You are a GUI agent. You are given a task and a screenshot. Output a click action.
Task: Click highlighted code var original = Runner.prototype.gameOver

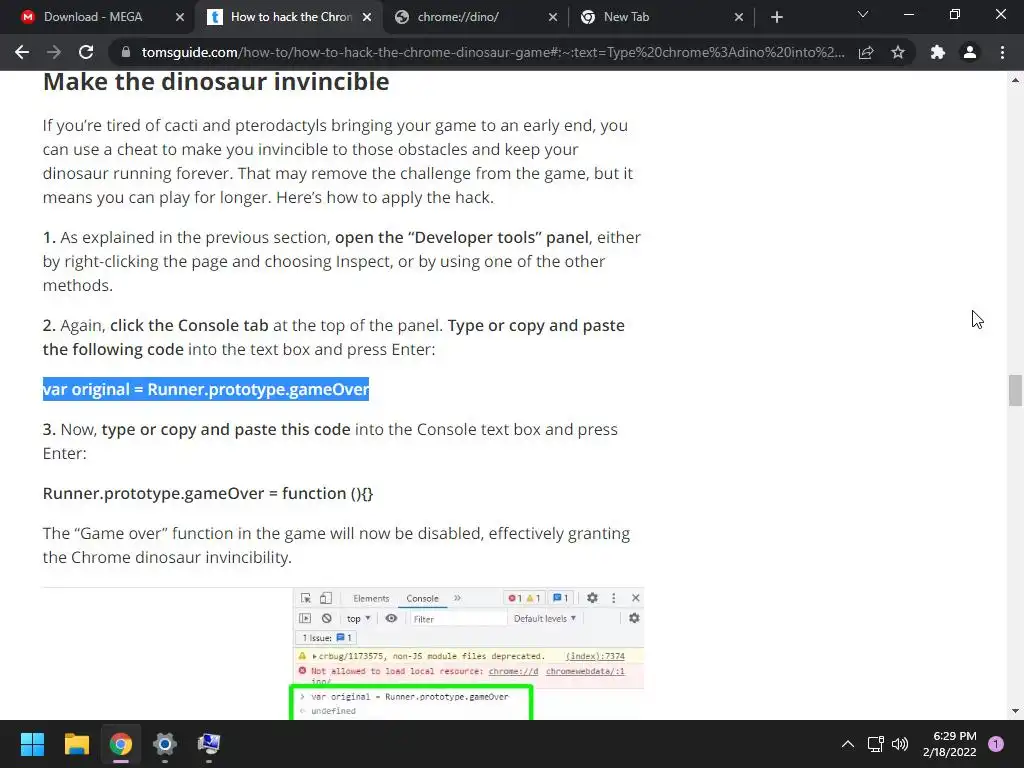[x=206, y=389]
